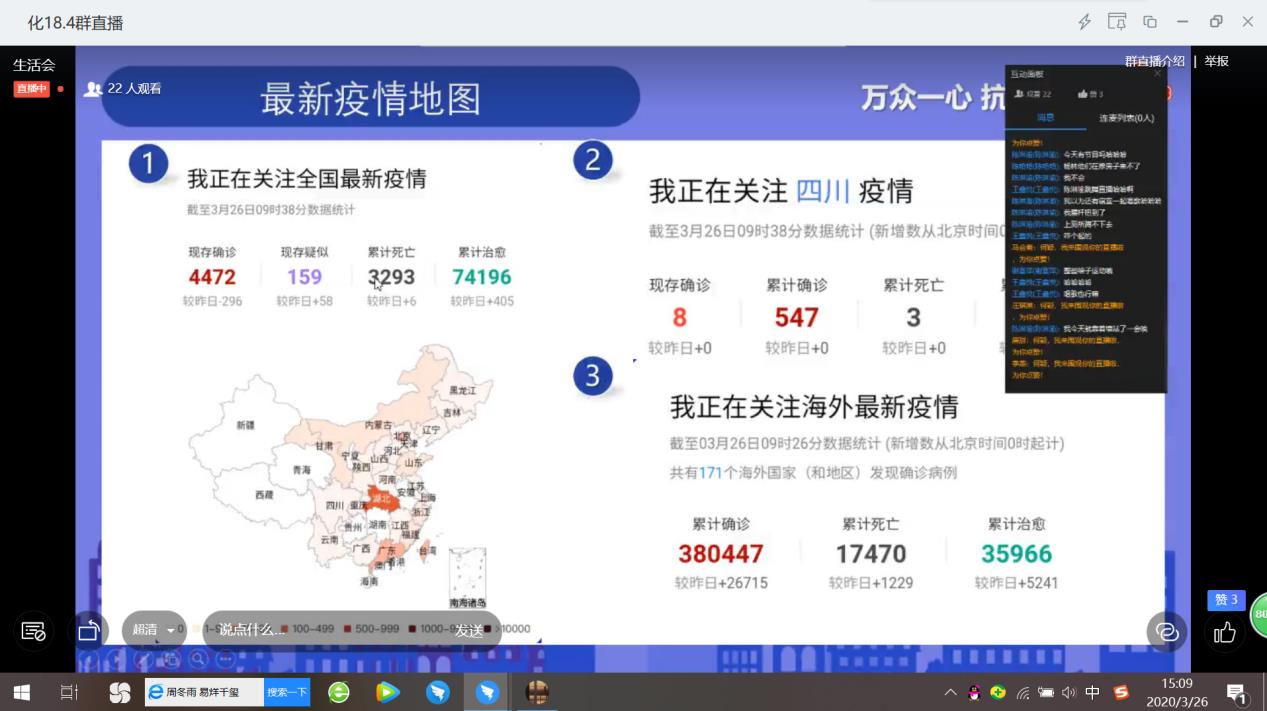The width and height of the screenshot is (1267, 711).
Task: Click the slide's more options ellipsis icon
Action: point(224,658)
